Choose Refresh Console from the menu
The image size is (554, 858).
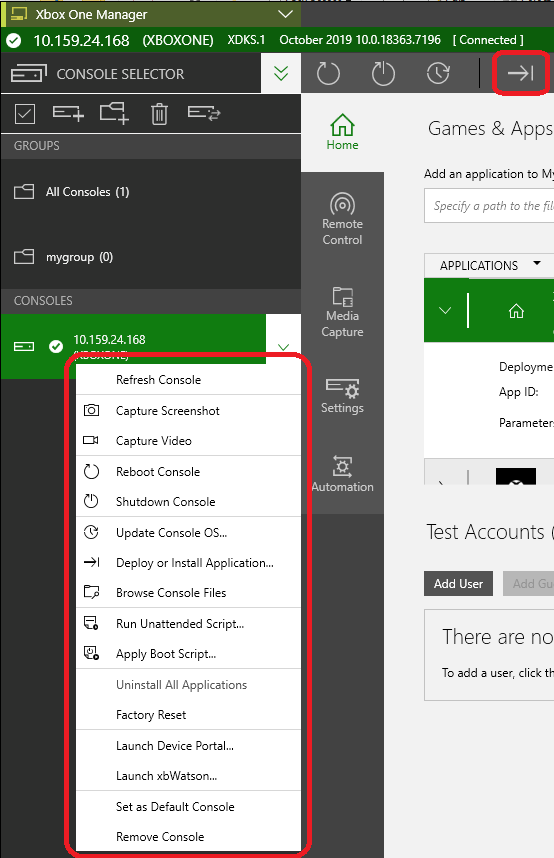pos(188,380)
